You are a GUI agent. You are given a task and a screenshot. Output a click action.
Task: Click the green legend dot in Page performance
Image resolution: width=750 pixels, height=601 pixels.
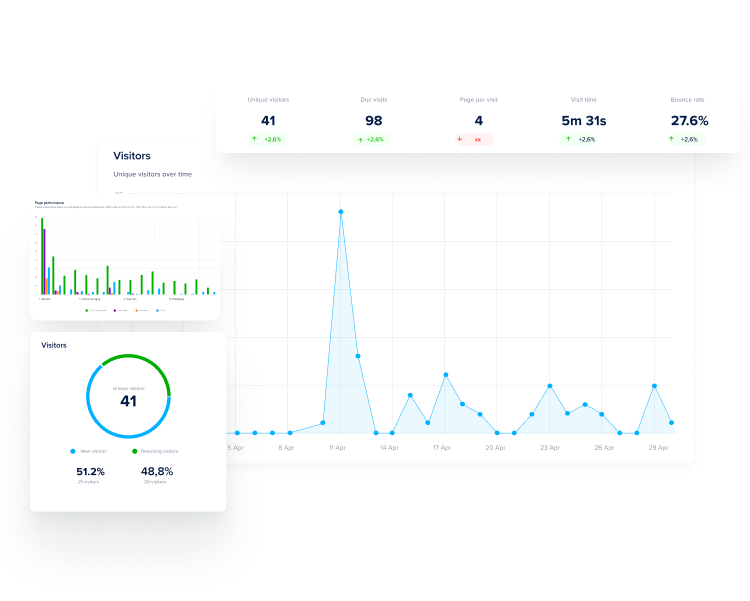[87, 311]
